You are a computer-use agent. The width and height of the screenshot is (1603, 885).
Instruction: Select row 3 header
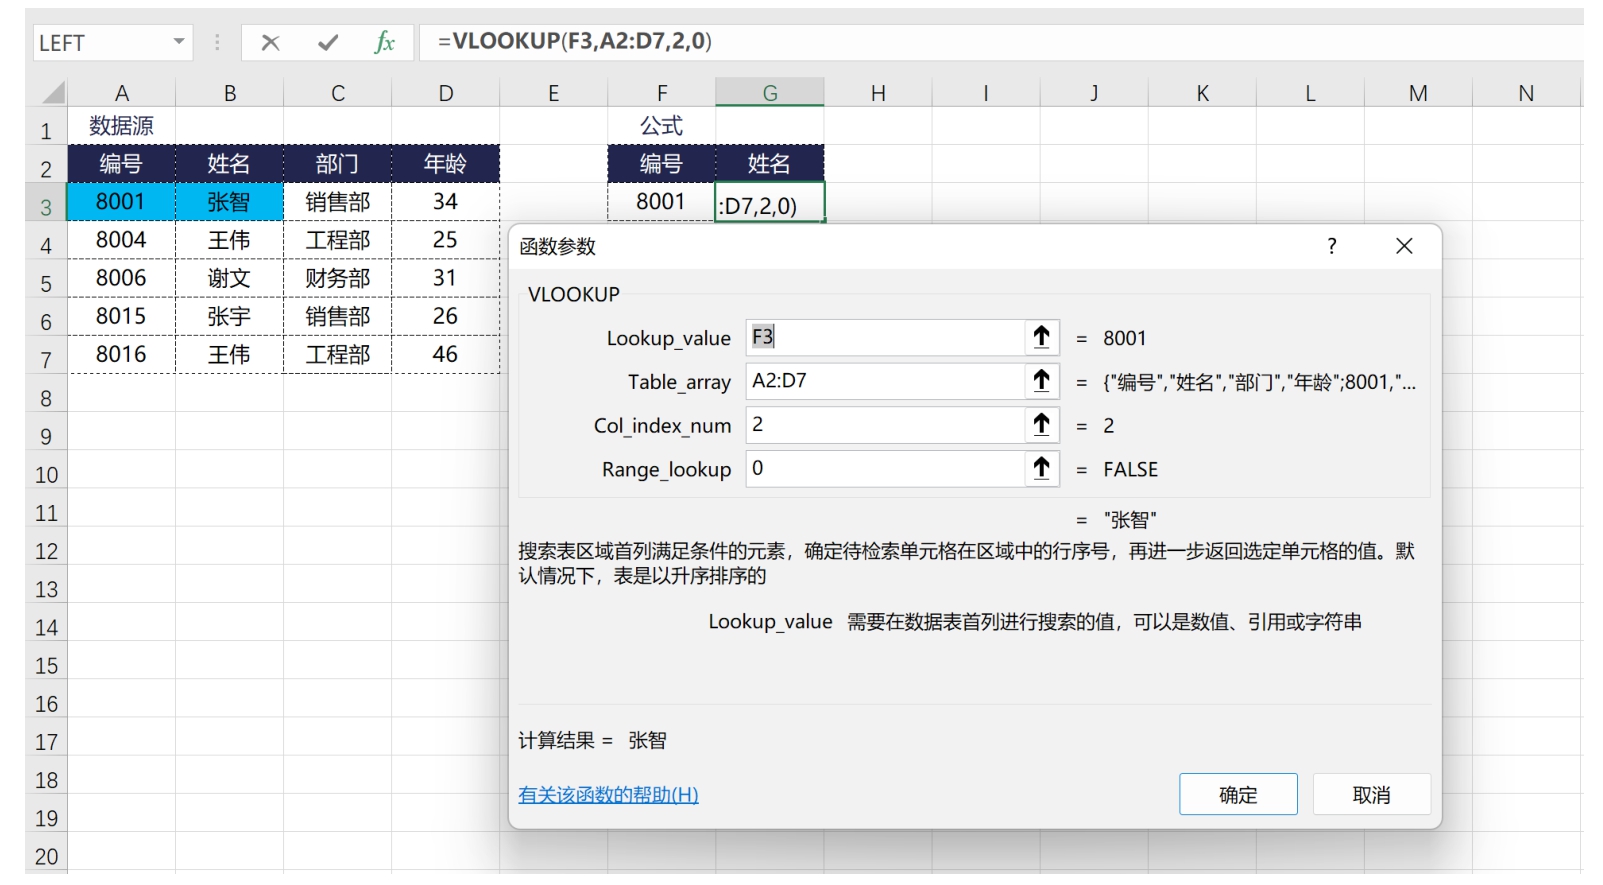coord(46,207)
